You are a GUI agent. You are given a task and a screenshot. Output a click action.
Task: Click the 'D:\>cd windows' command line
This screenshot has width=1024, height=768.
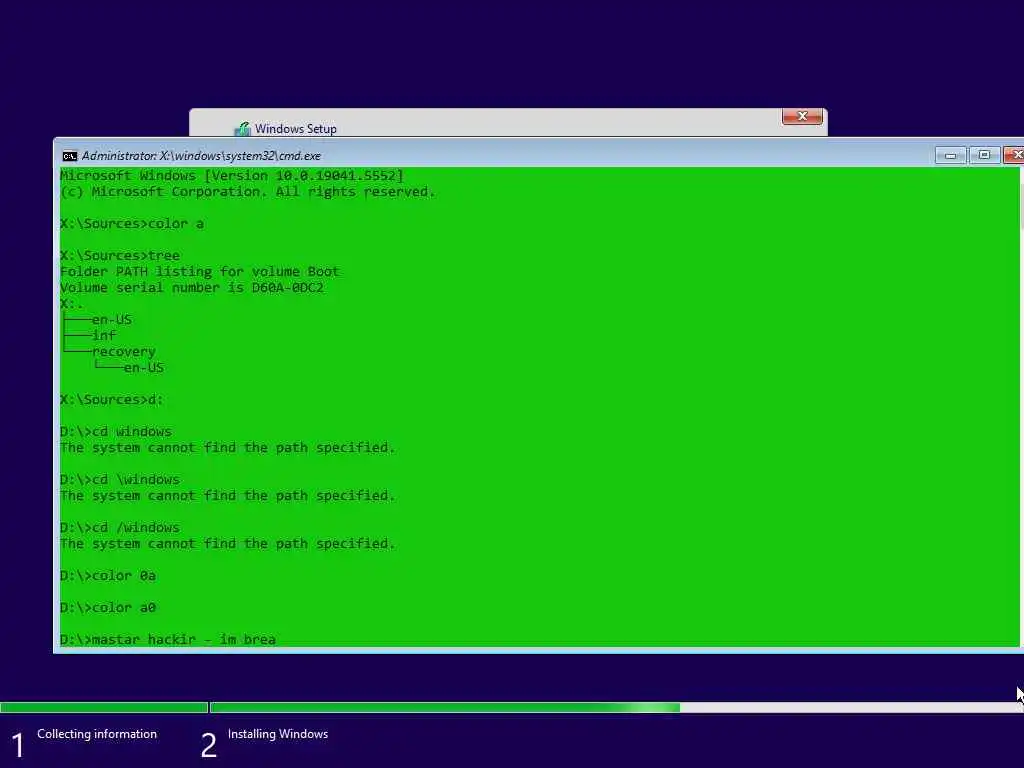[x=116, y=431]
